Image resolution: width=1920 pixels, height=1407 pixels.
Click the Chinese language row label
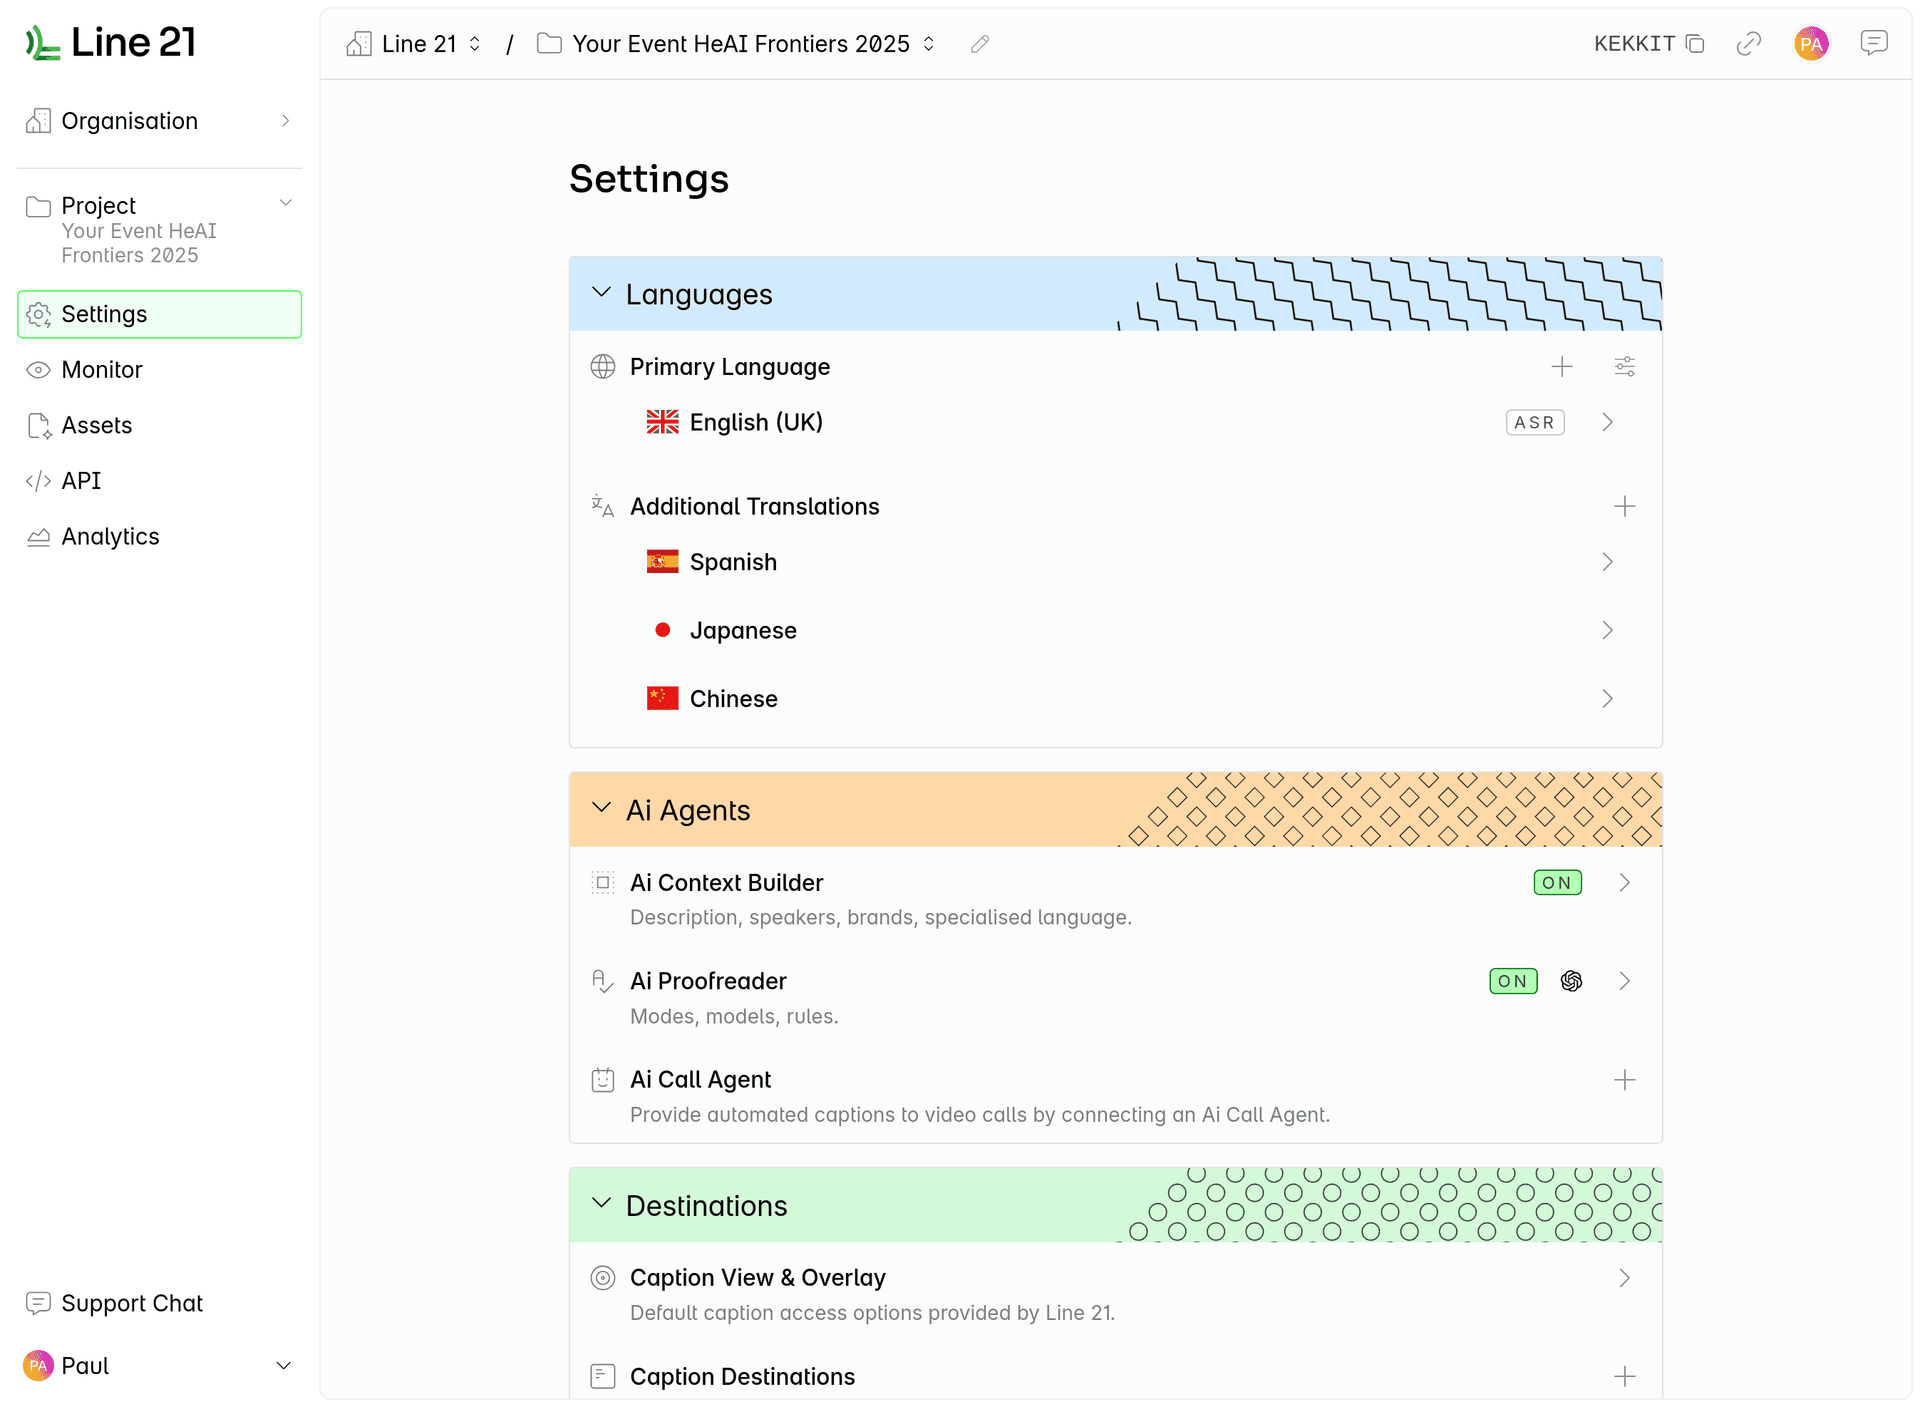point(733,699)
